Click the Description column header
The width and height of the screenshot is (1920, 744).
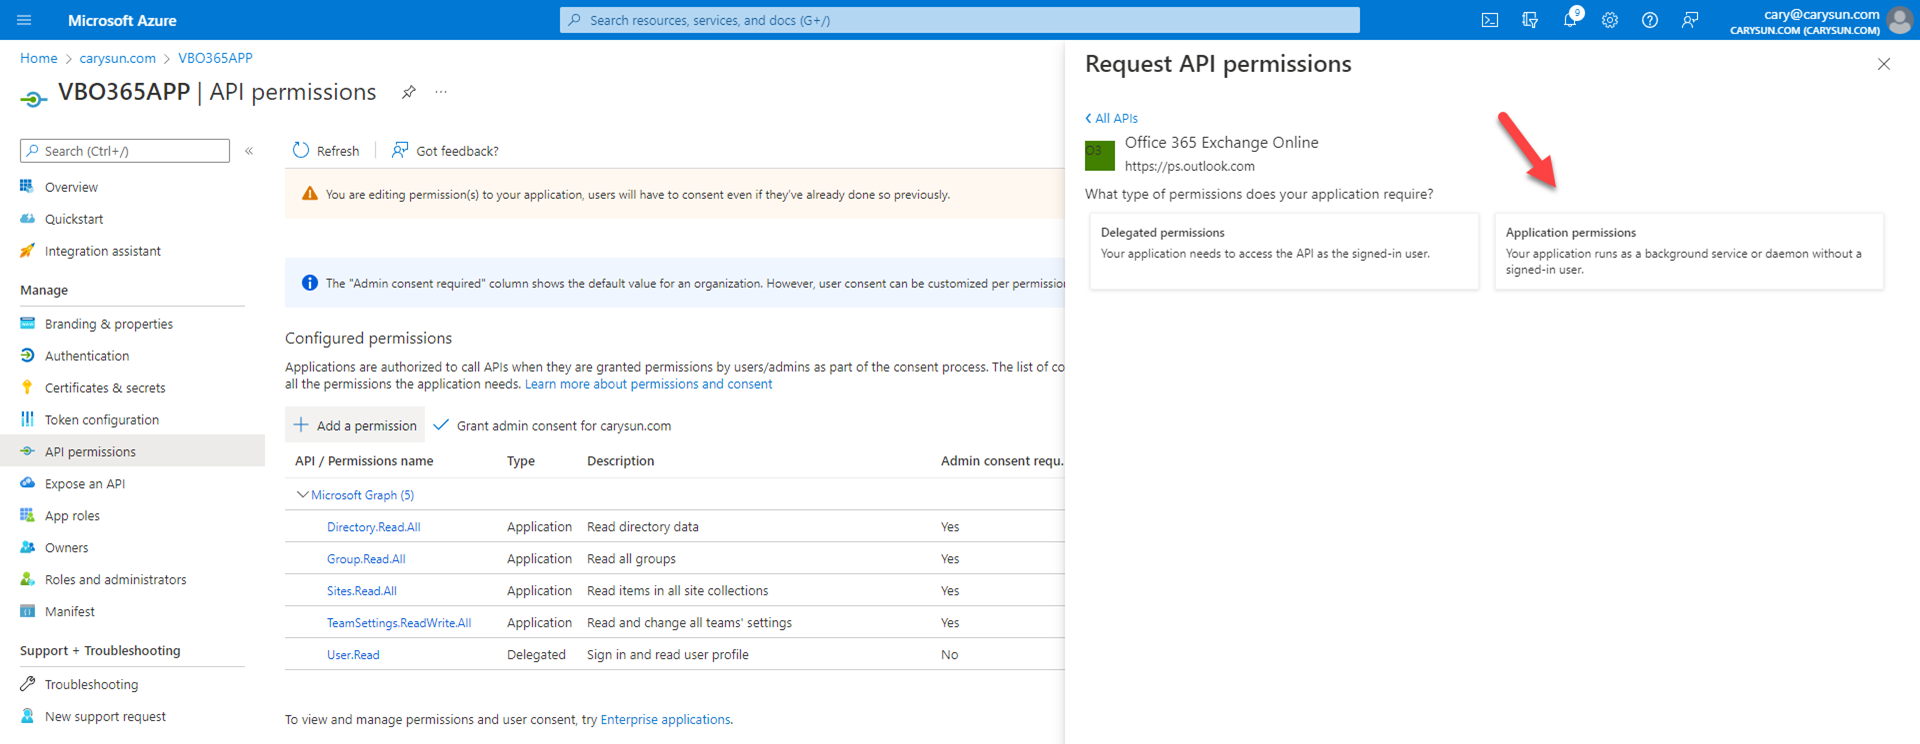[620, 461]
